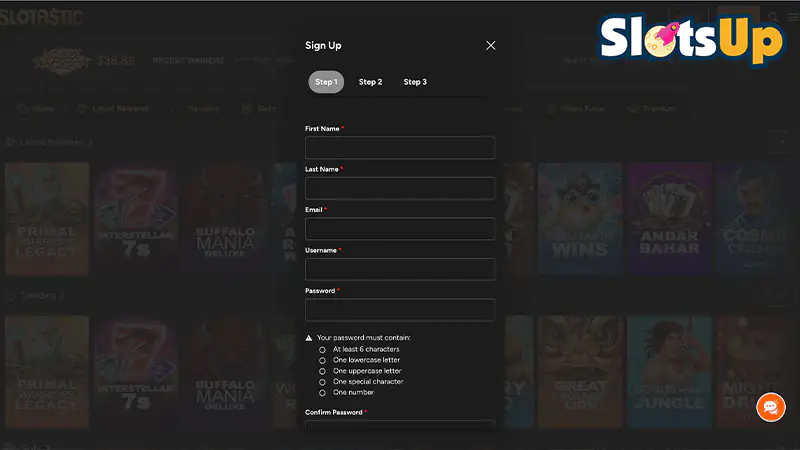
Task: Open Interstellar 7s in Trending row
Action: [136, 372]
